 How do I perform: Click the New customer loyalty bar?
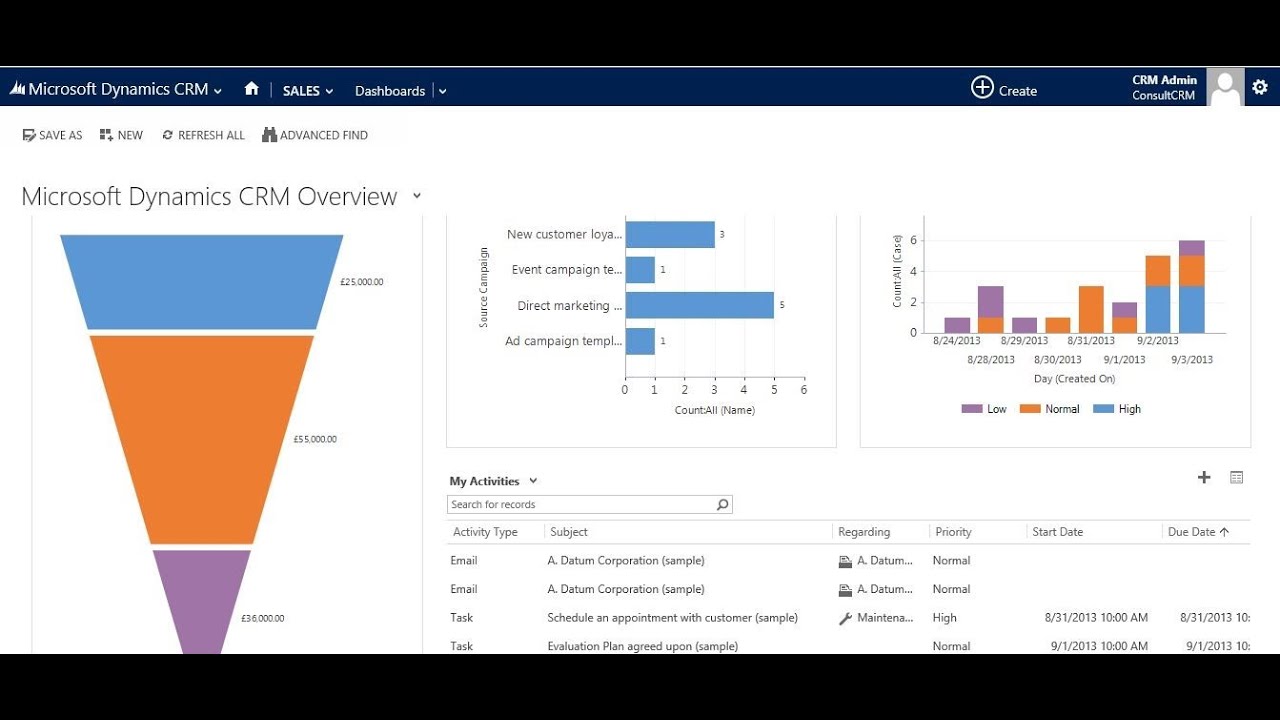[x=670, y=234]
